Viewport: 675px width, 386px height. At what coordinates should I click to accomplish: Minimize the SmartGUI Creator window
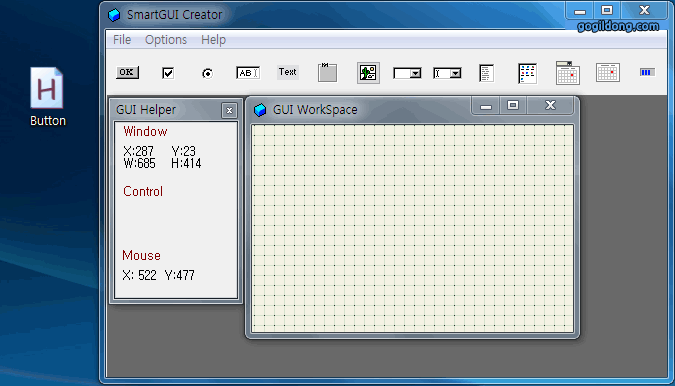pyautogui.click(x=580, y=10)
